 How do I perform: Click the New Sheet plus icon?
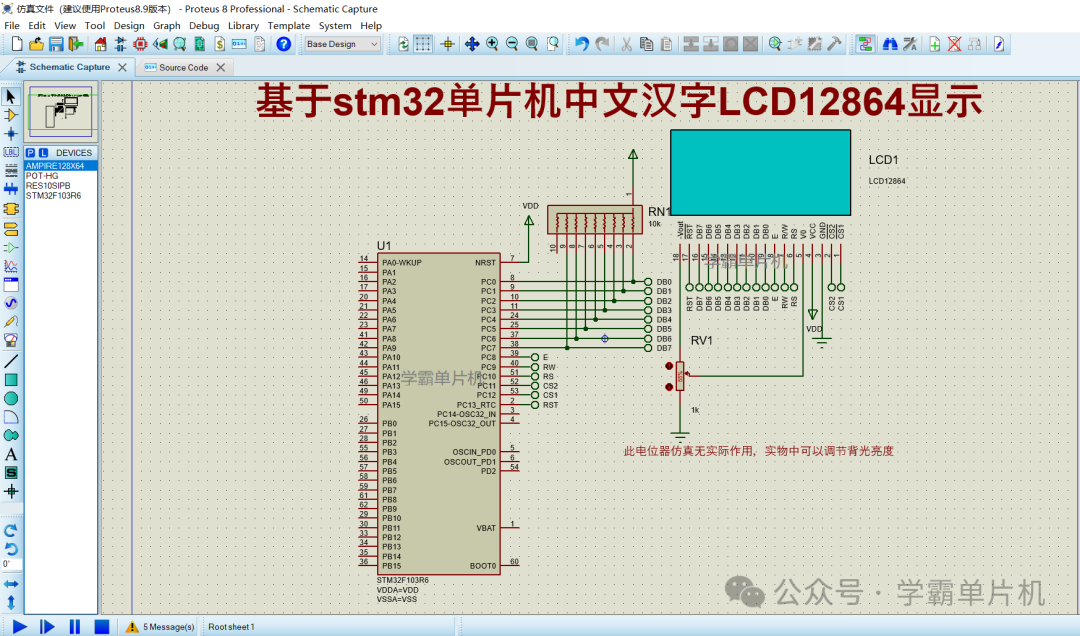pyautogui.click(x=935, y=44)
